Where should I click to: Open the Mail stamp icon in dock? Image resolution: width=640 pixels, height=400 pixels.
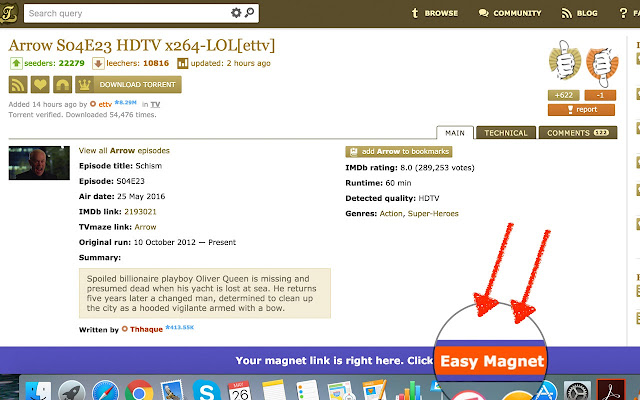pyautogui.click(x=172, y=391)
